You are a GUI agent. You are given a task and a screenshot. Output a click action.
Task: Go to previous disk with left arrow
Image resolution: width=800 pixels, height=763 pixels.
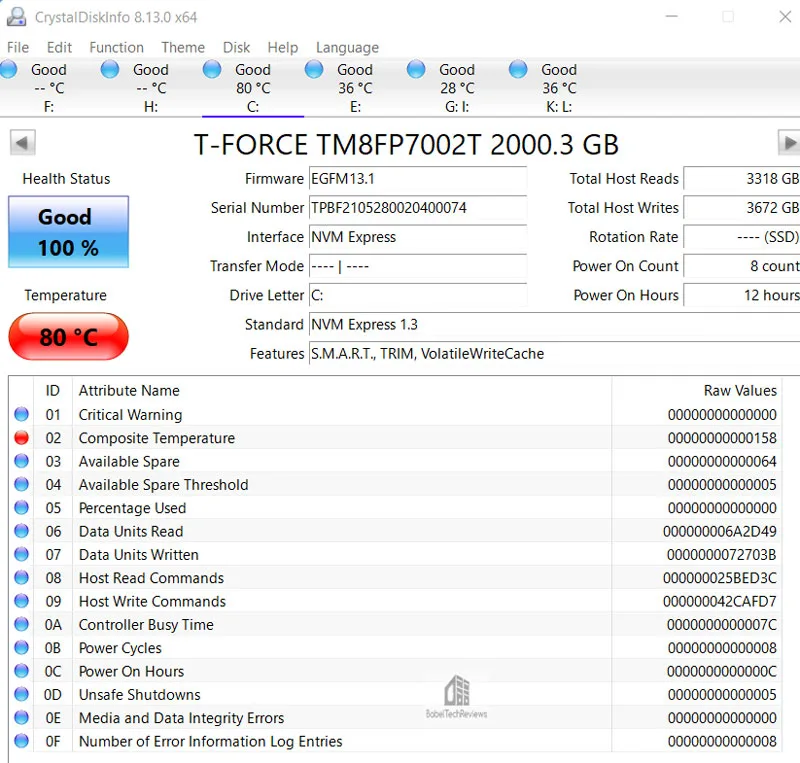pos(22,142)
